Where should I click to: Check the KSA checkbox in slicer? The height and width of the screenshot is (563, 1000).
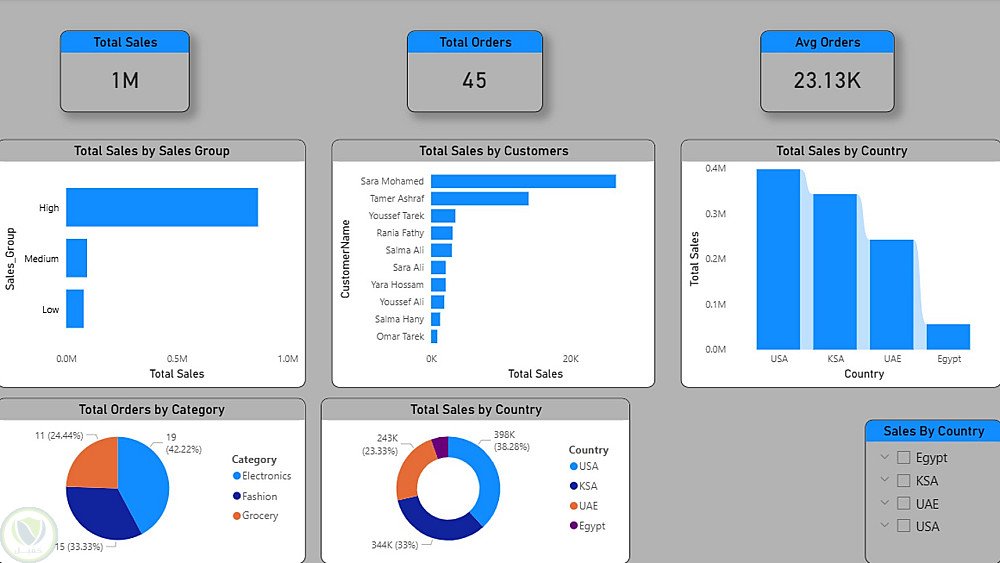[903, 480]
